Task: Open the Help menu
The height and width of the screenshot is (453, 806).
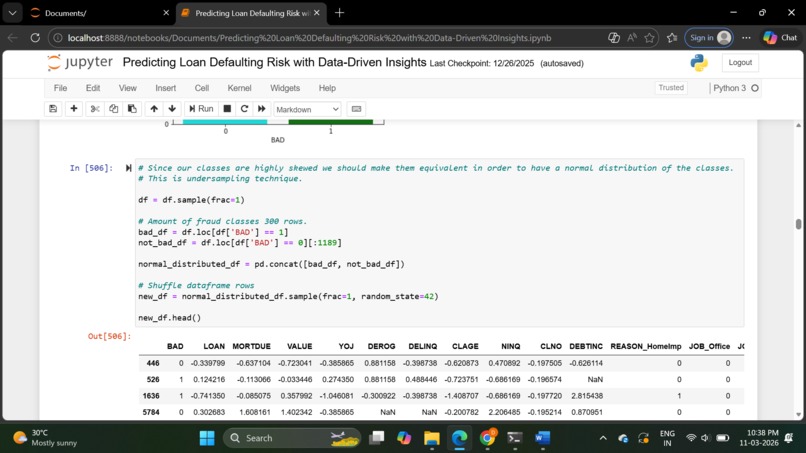Action: point(327,88)
